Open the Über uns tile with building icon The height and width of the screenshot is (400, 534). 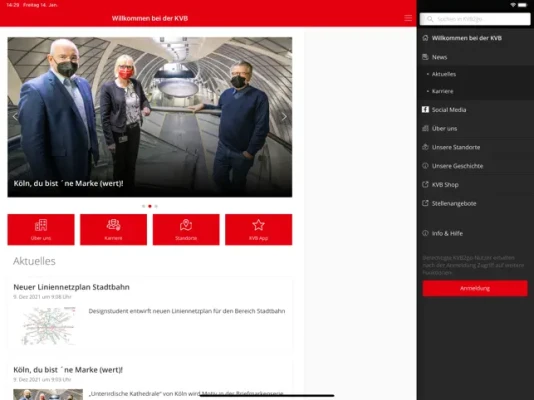(x=41, y=229)
